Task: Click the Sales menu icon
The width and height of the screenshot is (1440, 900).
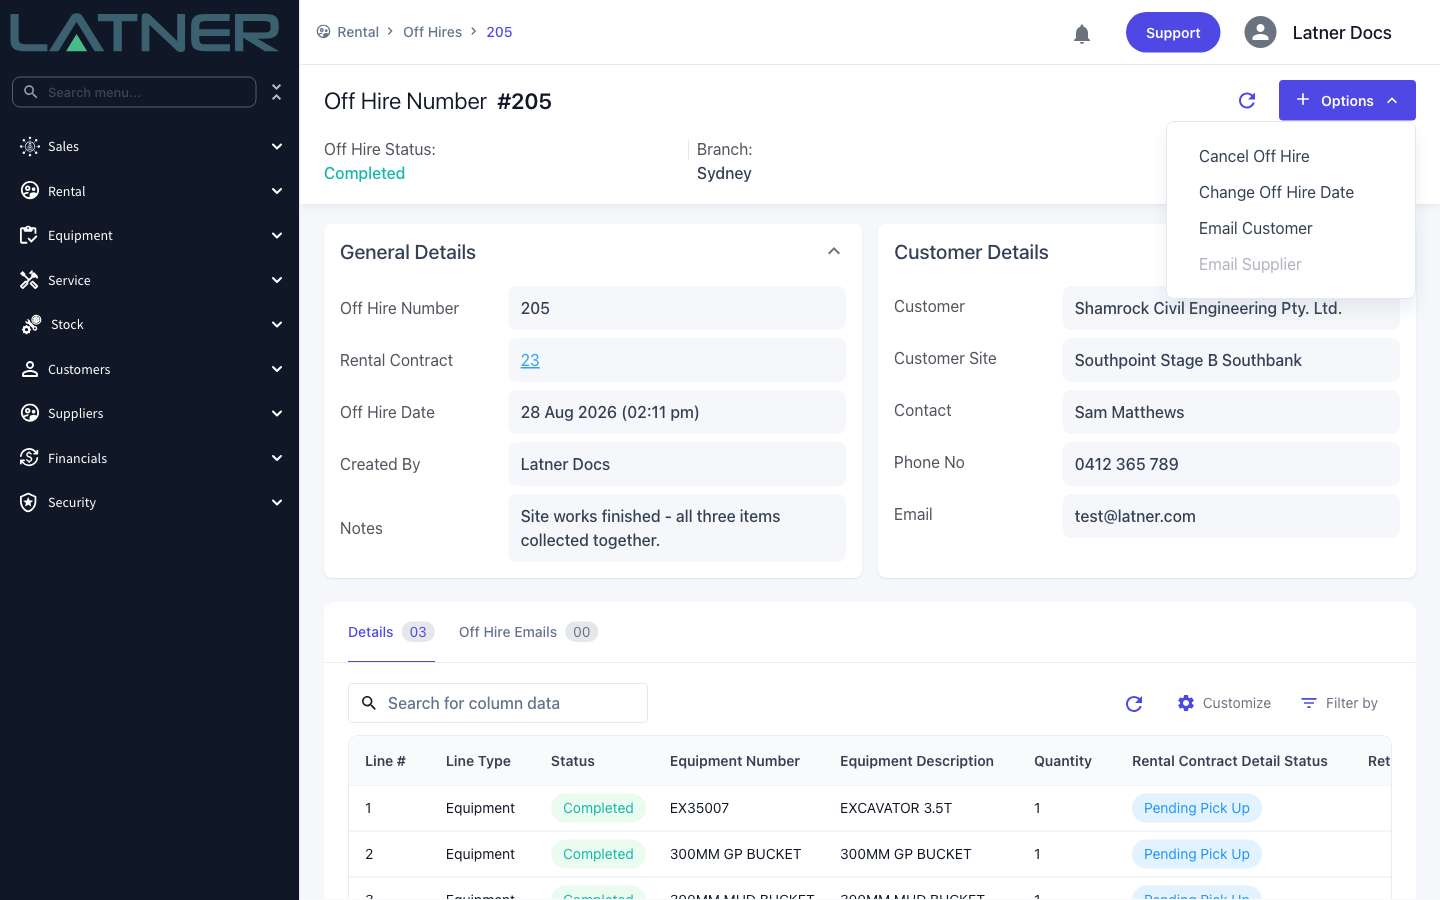Action: pos(29,146)
